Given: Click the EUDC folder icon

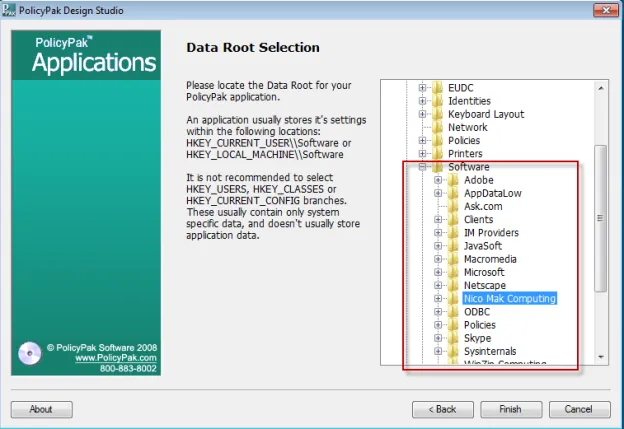Looking at the screenshot, I should [x=437, y=88].
